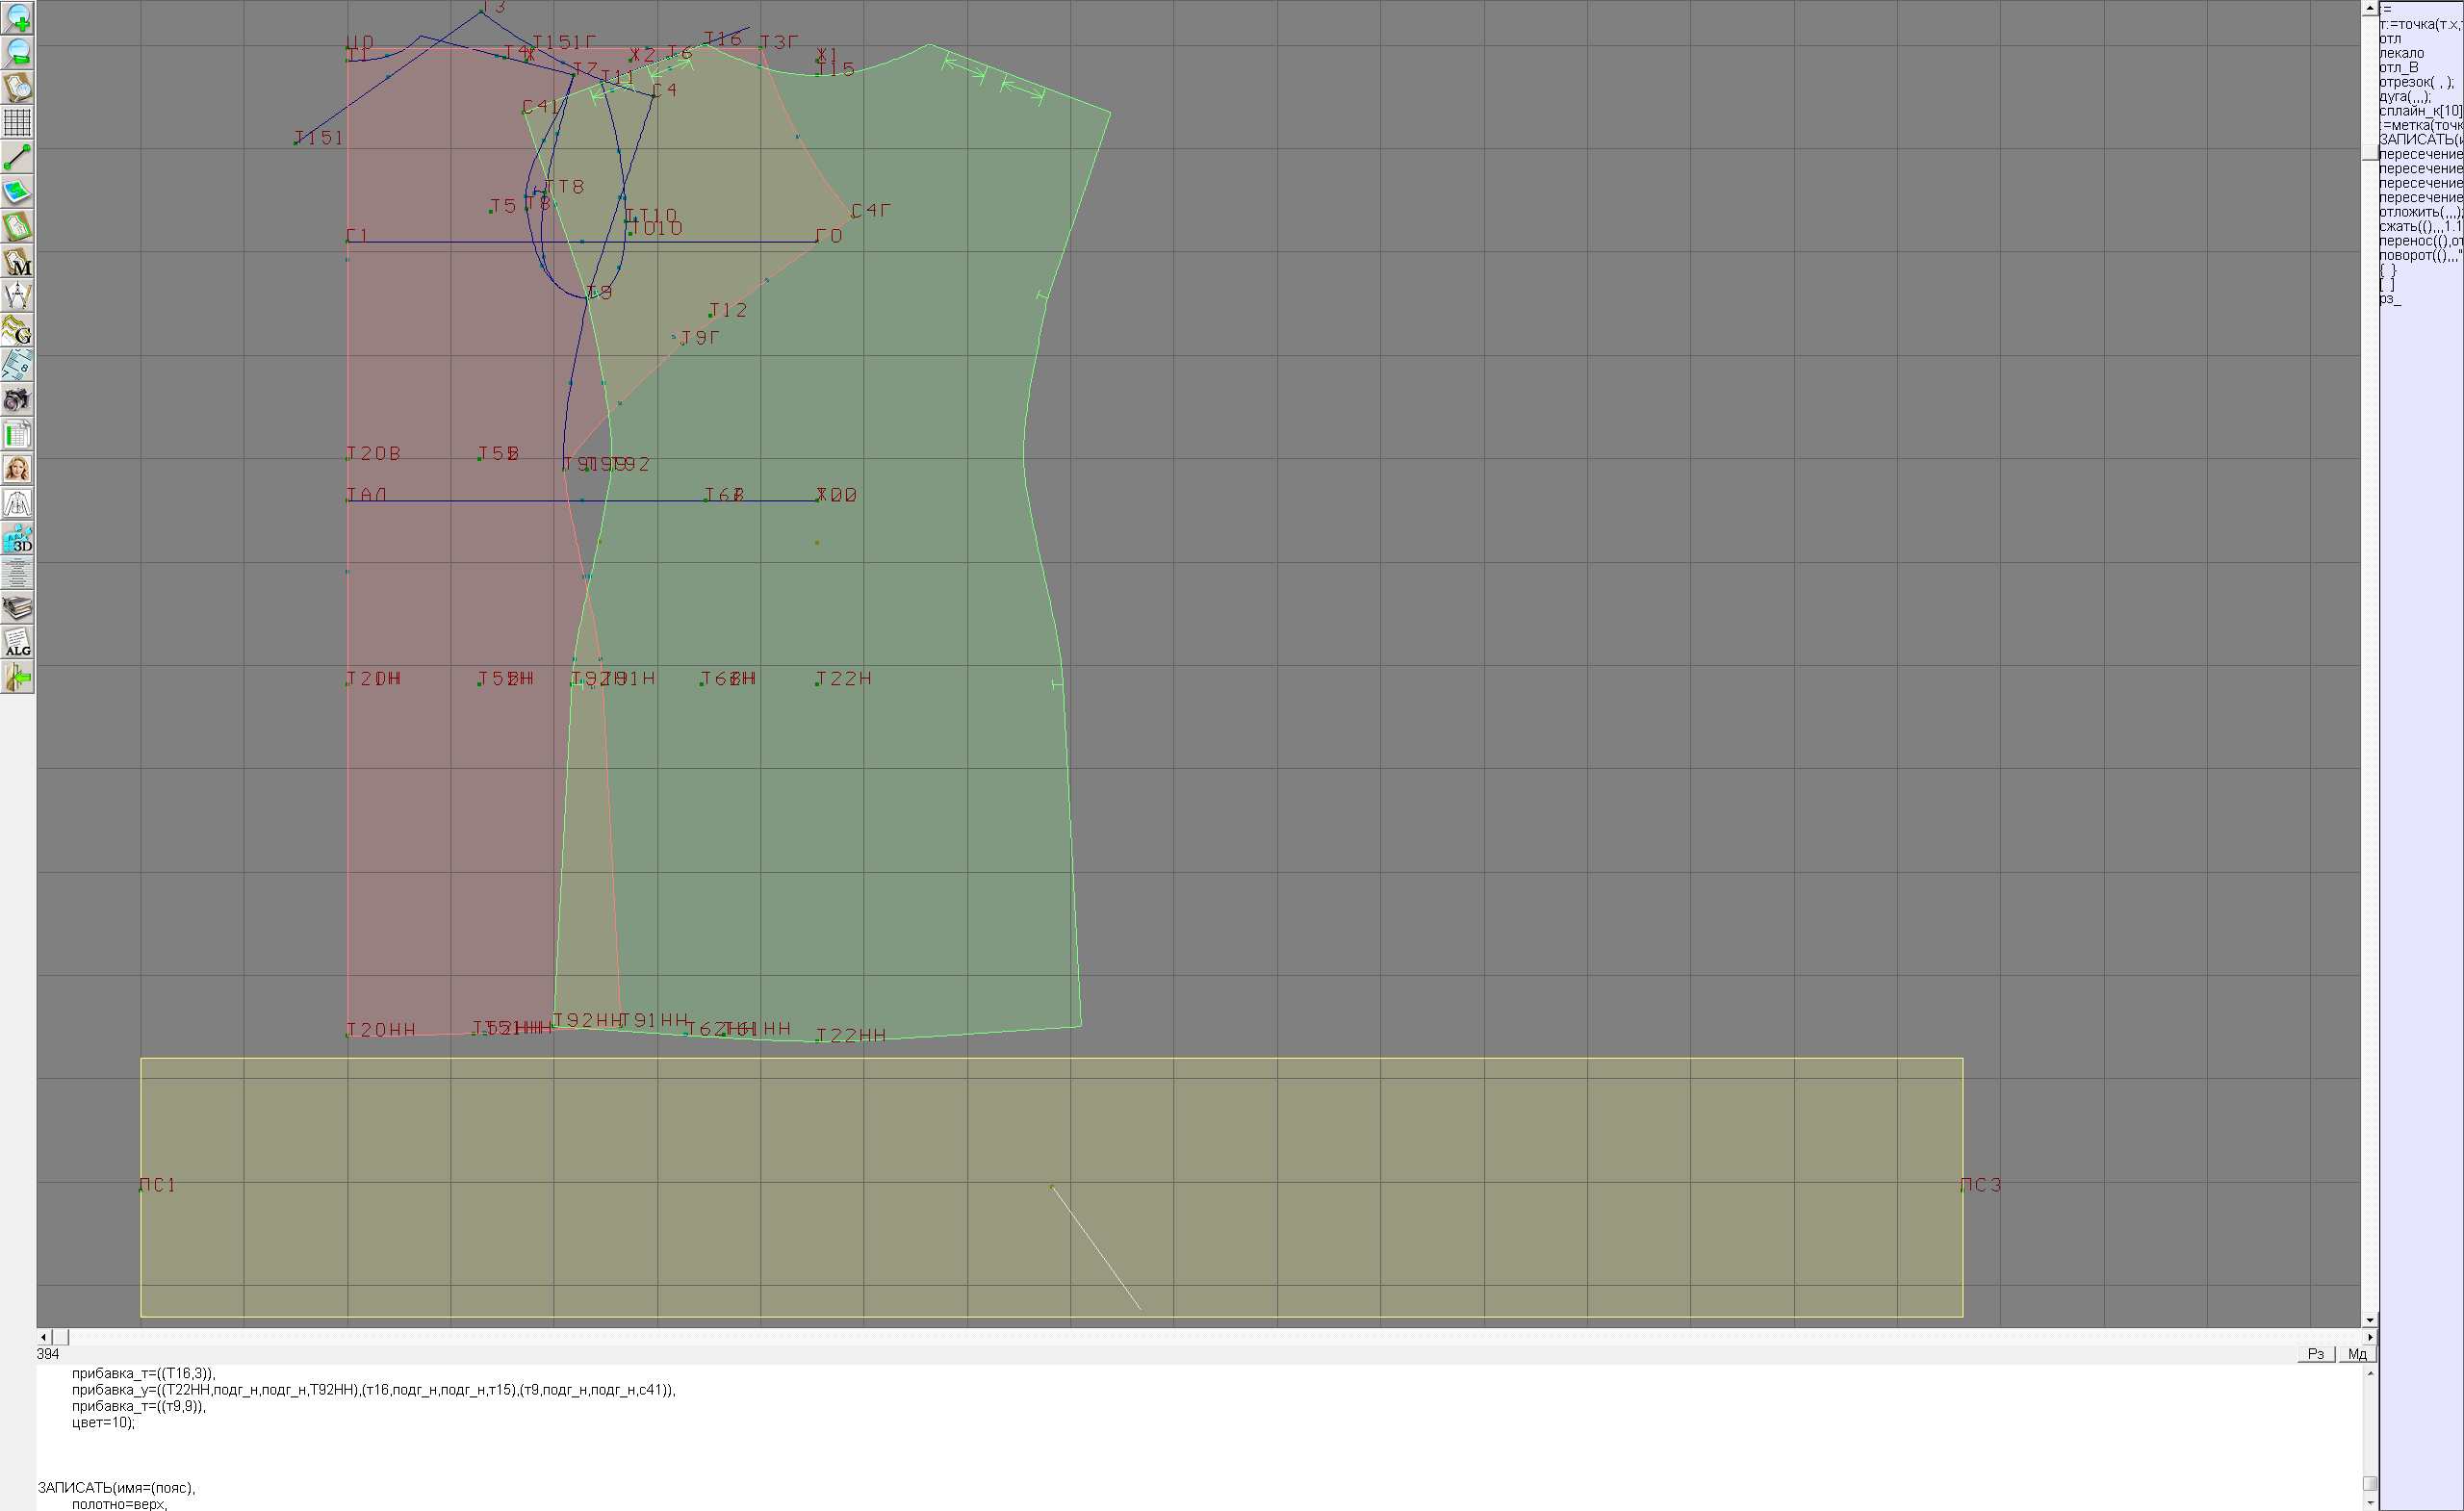Click the woman portrait icon
Viewport: 2464px width, 1511px height.
17,469
